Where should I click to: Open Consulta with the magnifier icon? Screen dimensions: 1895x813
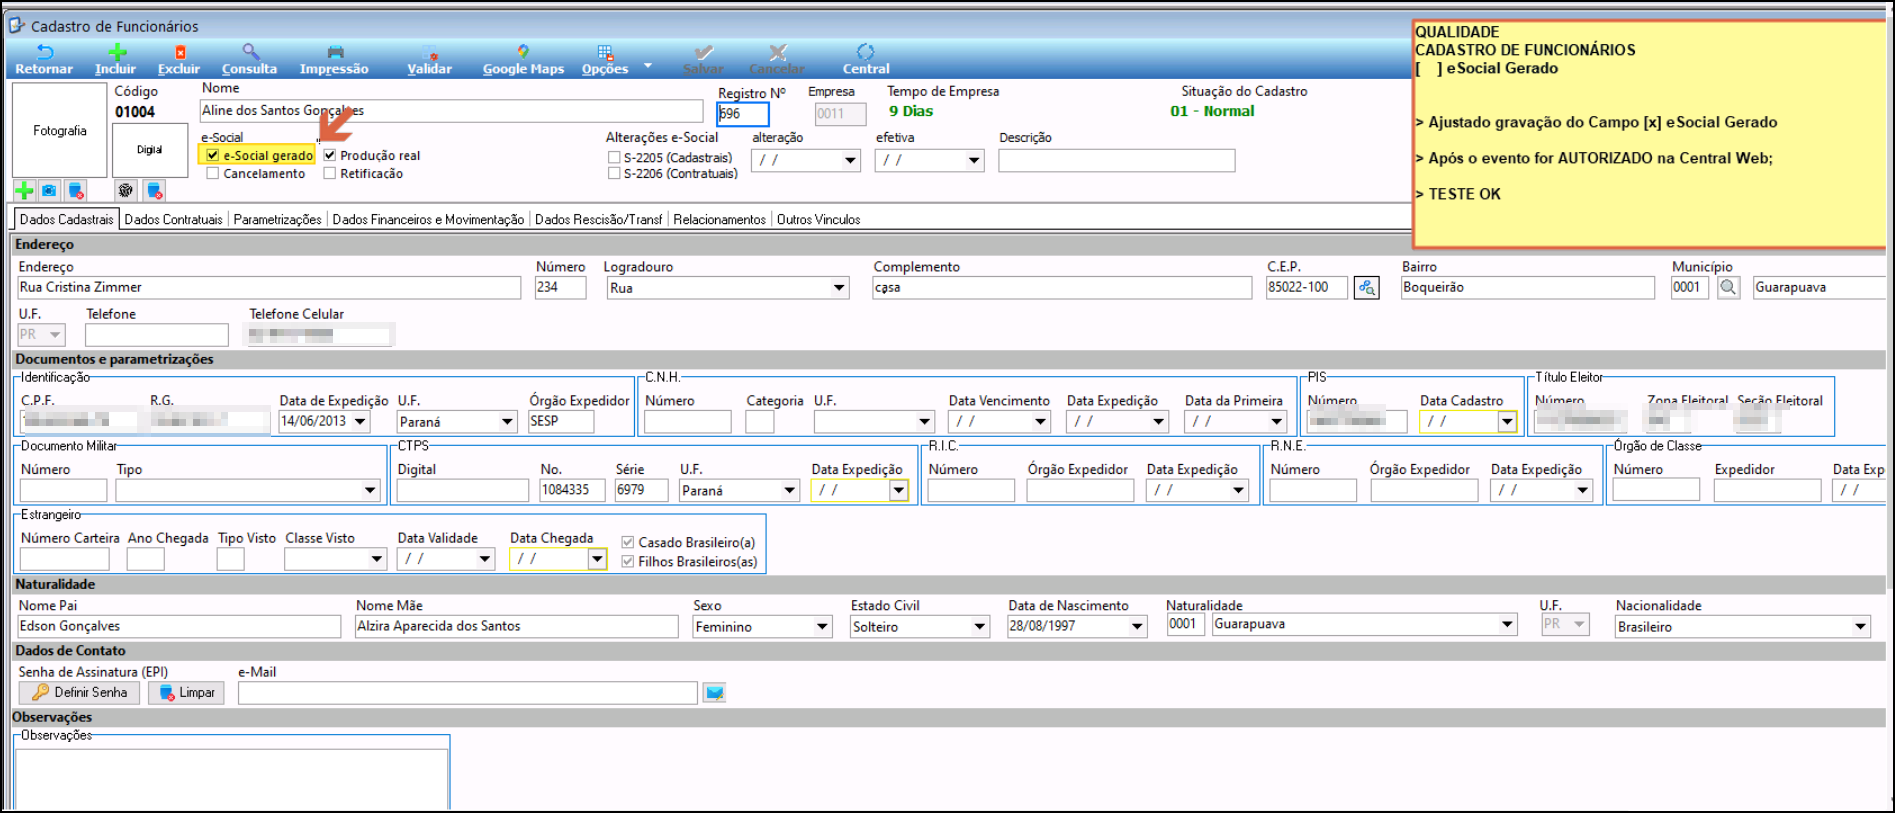click(250, 52)
